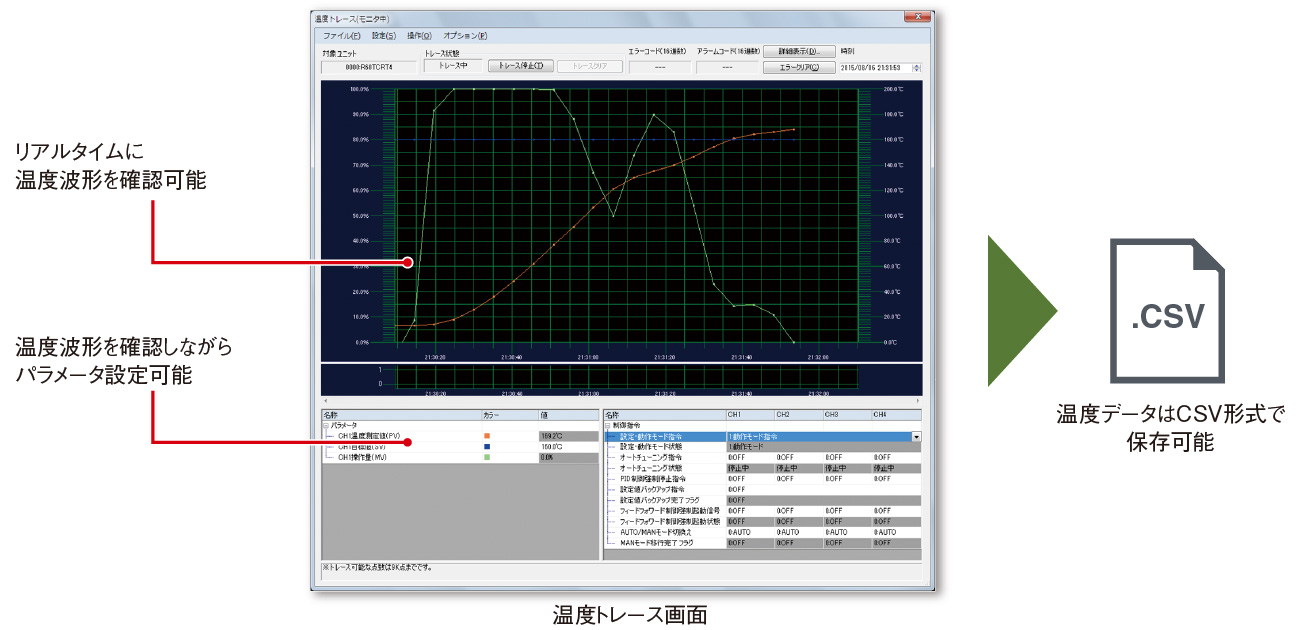Click the green CH1 MV color swatch

486,457
